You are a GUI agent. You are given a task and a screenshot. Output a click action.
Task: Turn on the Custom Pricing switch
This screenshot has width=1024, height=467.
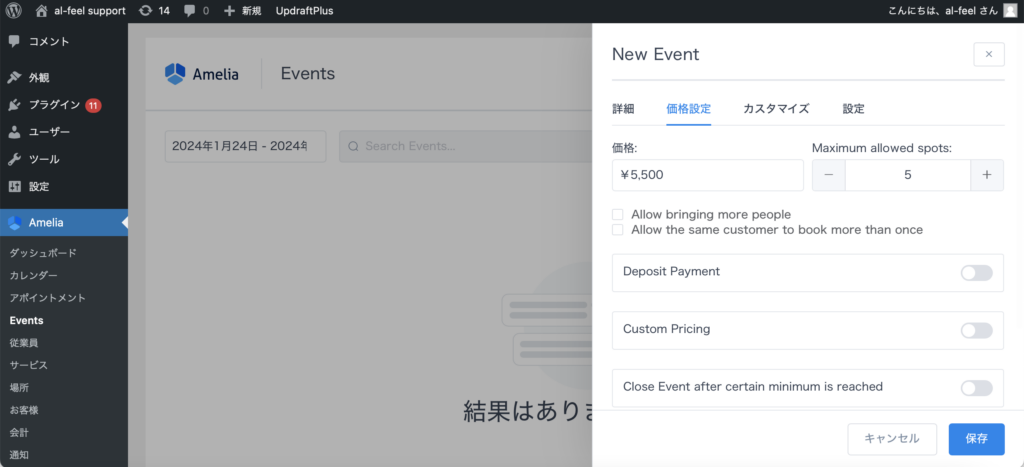tap(976, 330)
